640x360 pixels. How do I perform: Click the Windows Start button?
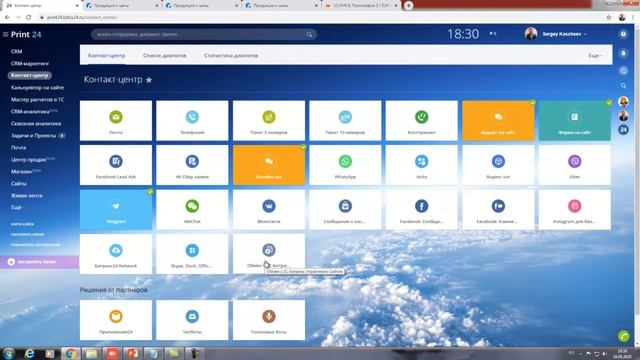pyautogui.click(x=9, y=353)
